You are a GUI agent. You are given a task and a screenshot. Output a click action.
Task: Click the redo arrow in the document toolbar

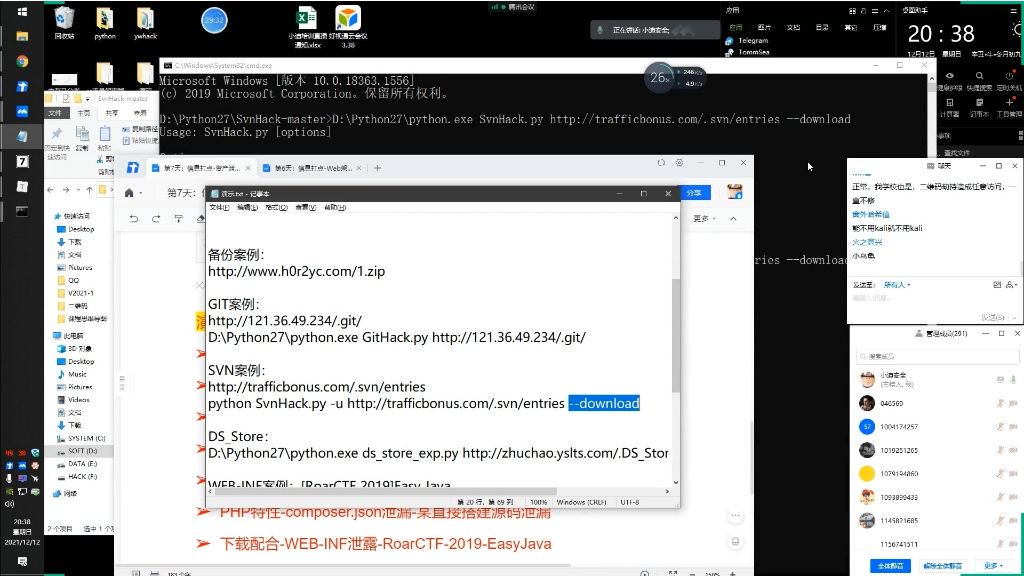pos(156,219)
